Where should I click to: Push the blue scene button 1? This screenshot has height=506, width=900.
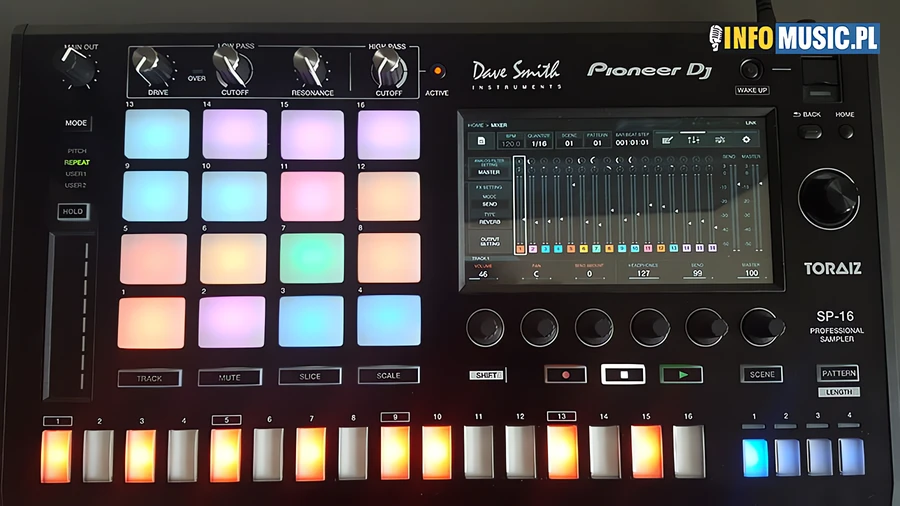click(x=754, y=457)
